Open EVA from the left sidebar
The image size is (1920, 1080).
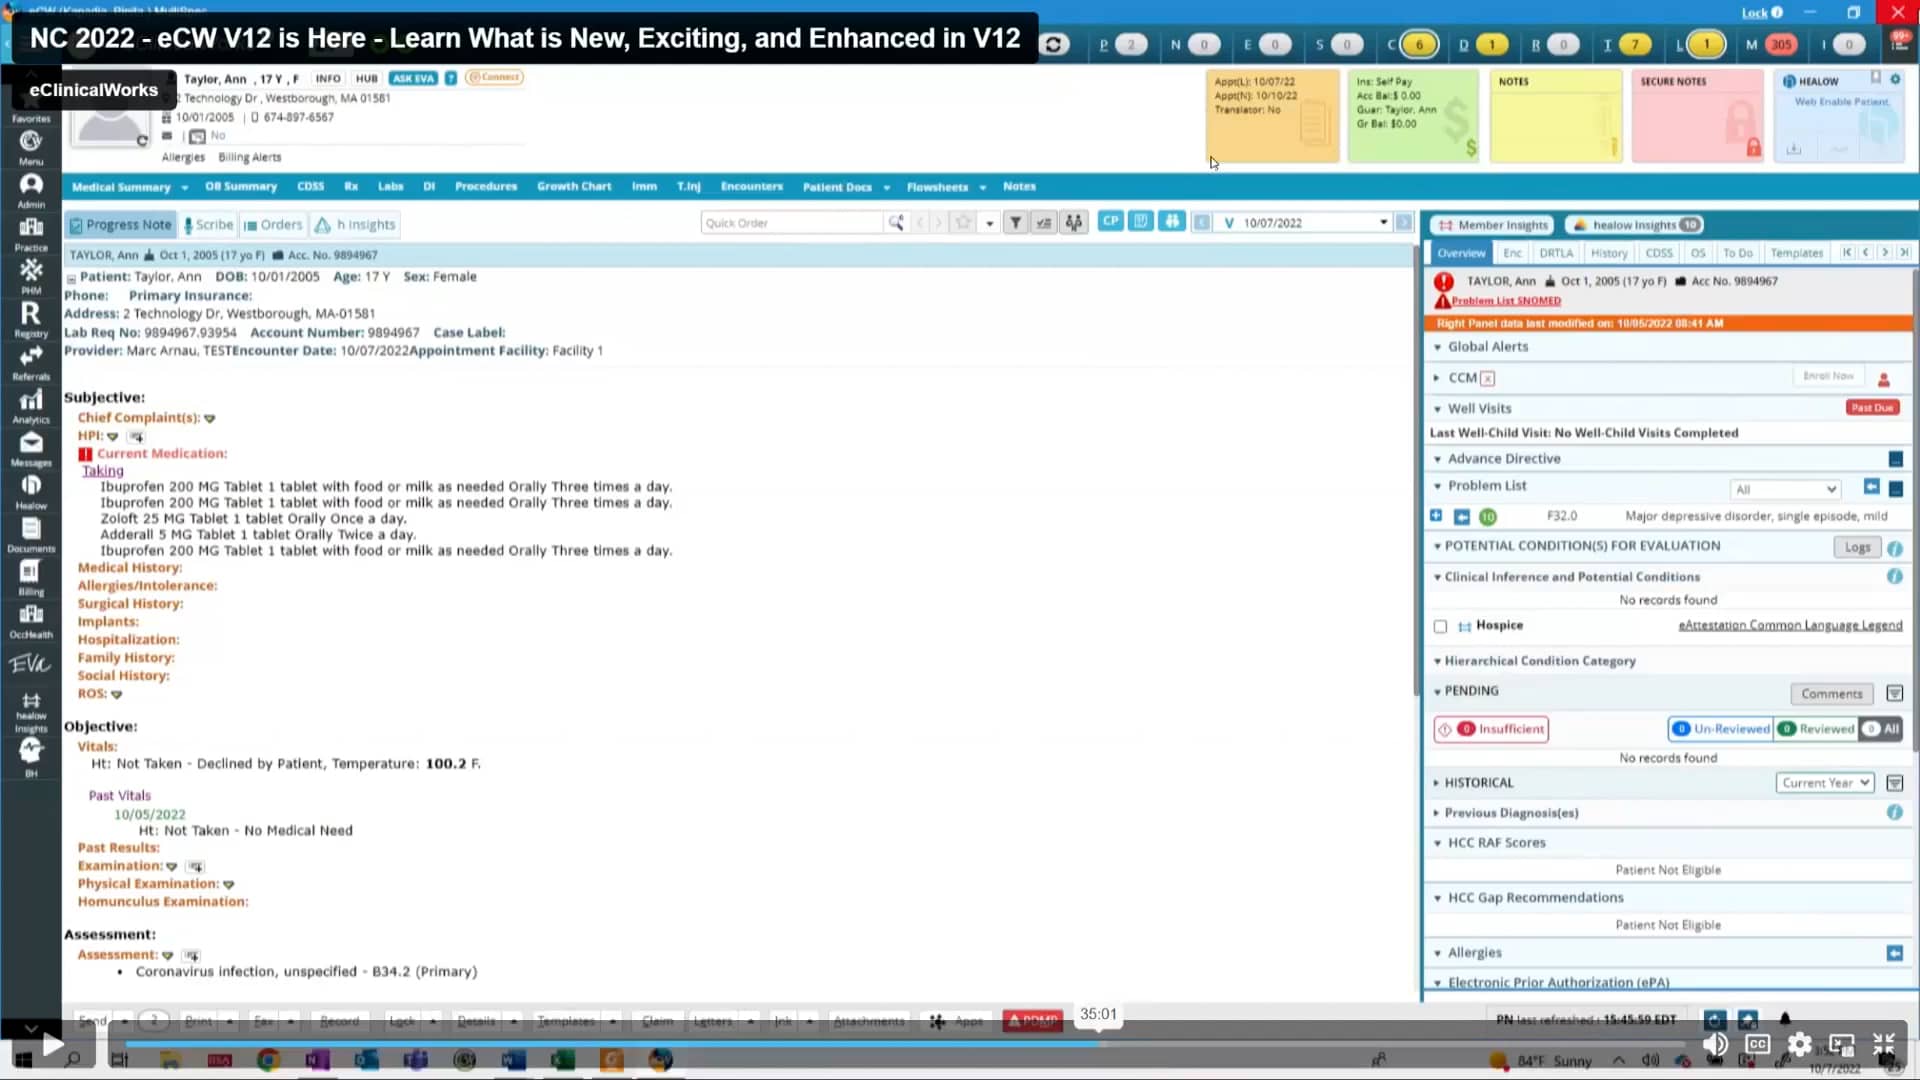30,663
